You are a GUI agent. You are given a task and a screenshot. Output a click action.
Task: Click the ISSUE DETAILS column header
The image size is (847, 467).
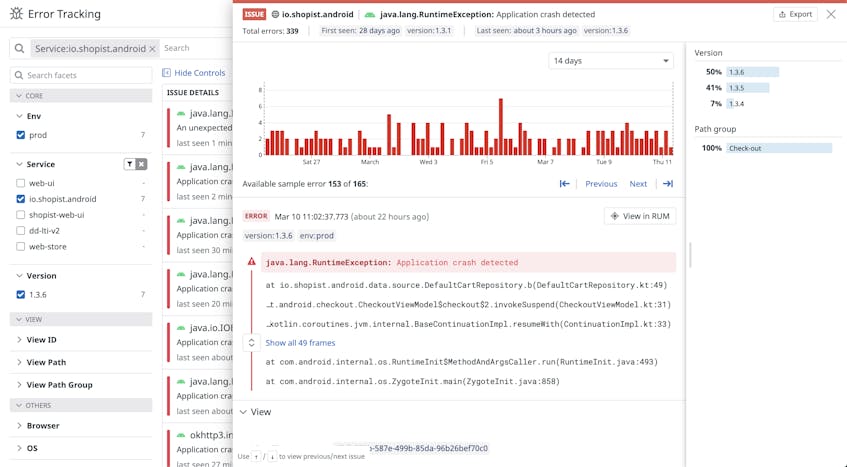click(193, 93)
